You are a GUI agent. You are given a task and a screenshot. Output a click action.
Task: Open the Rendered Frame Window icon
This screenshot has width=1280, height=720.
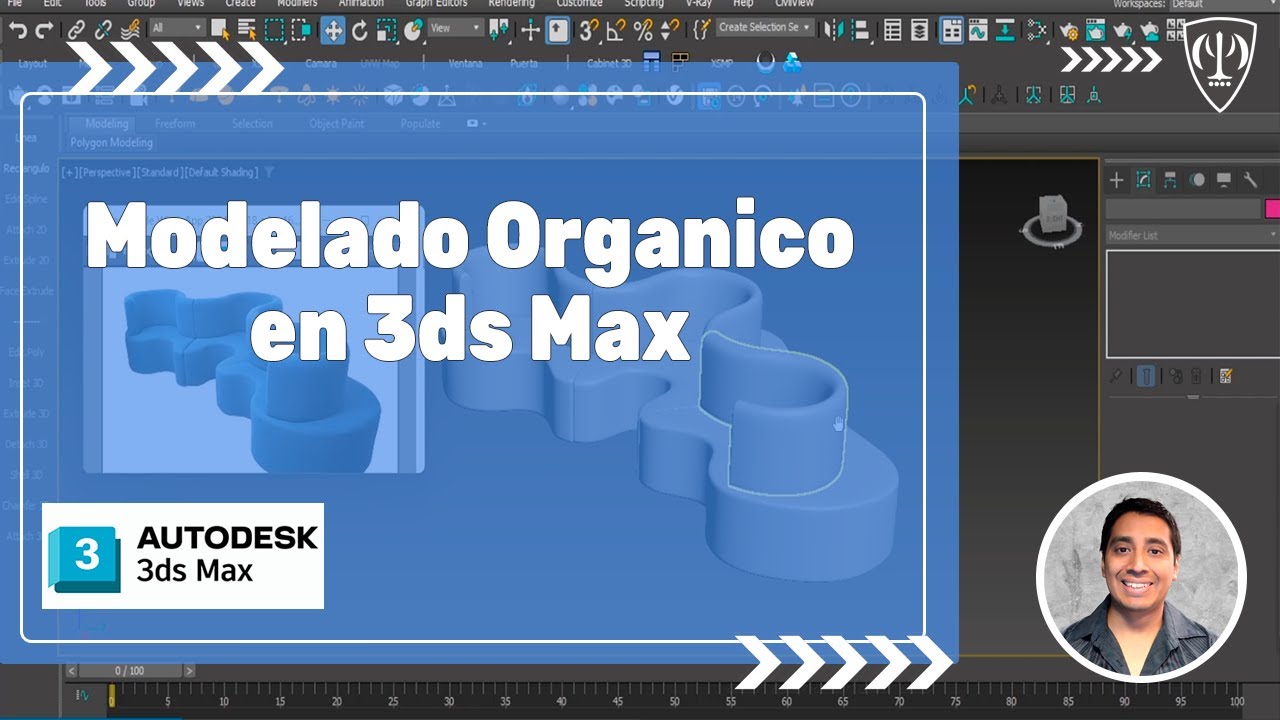[x=1096, y=30]
